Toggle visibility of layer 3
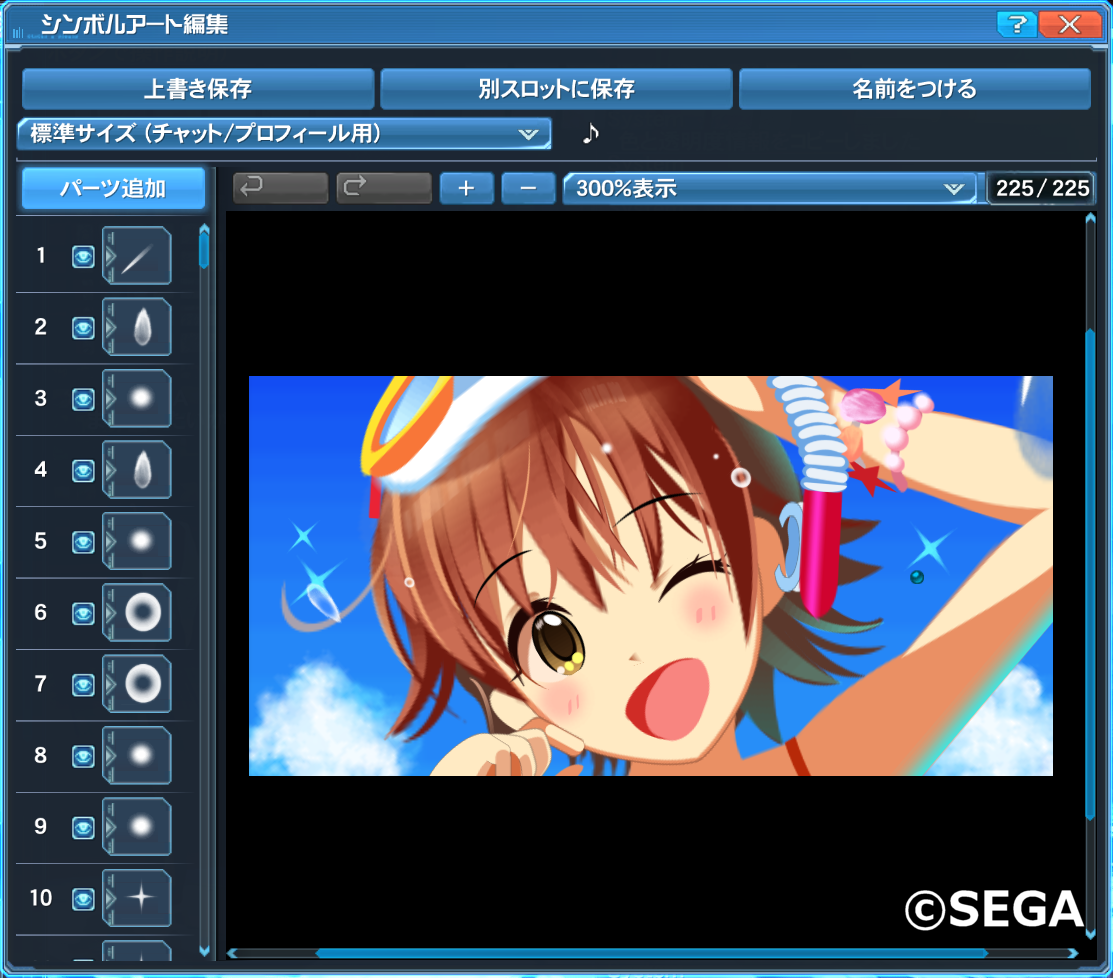Screen dimensions: 1113x978 click(83, 400)
